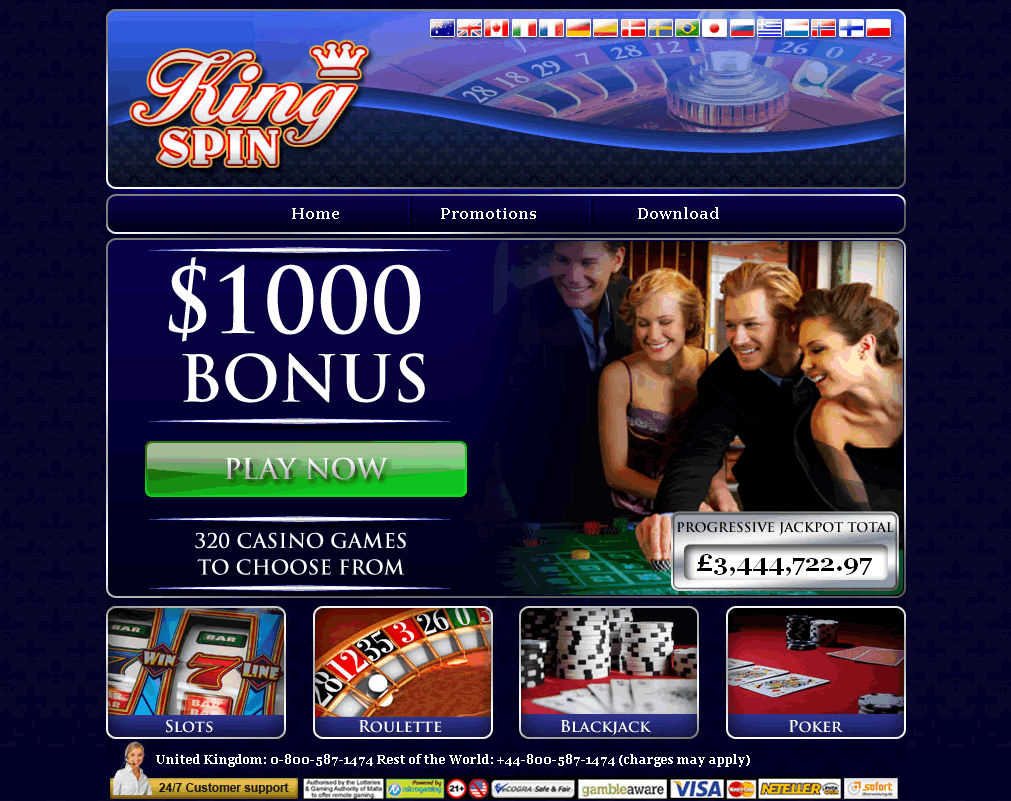Switch language using the Canadian flag
The height and width of the screenshot is (801, 1011).
click(x=496, y=28)
